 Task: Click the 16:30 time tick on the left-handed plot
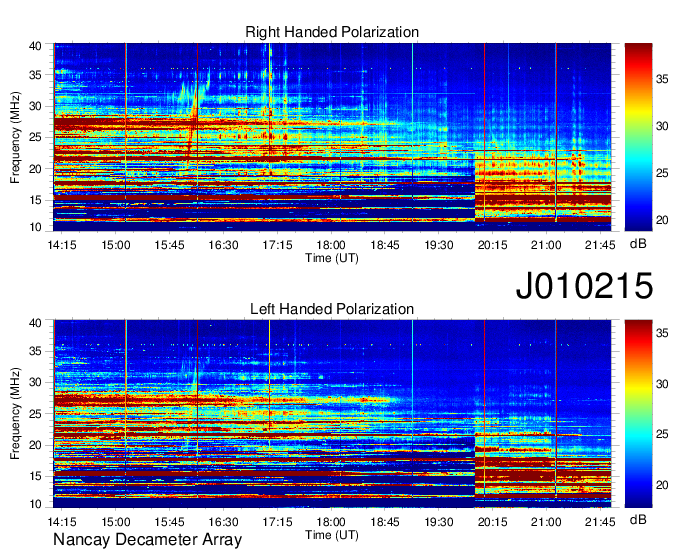click(223, 522)
